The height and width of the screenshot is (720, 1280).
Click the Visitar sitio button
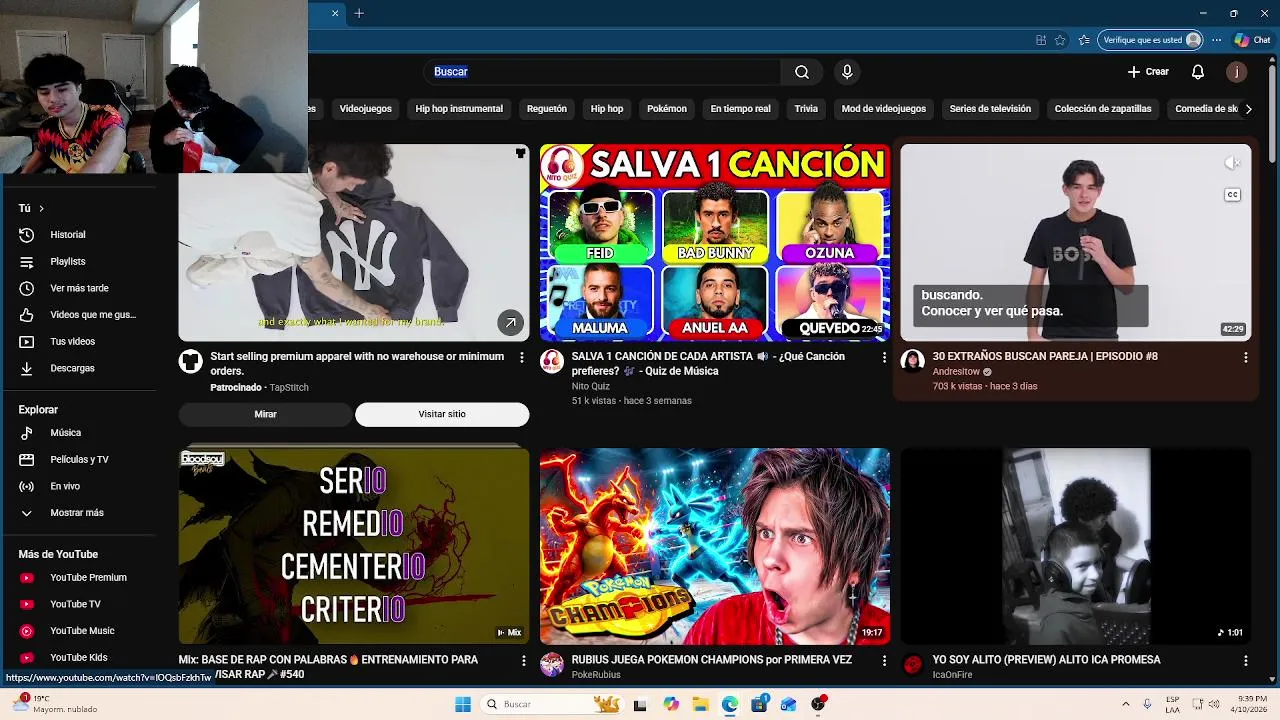click(442, 414)
